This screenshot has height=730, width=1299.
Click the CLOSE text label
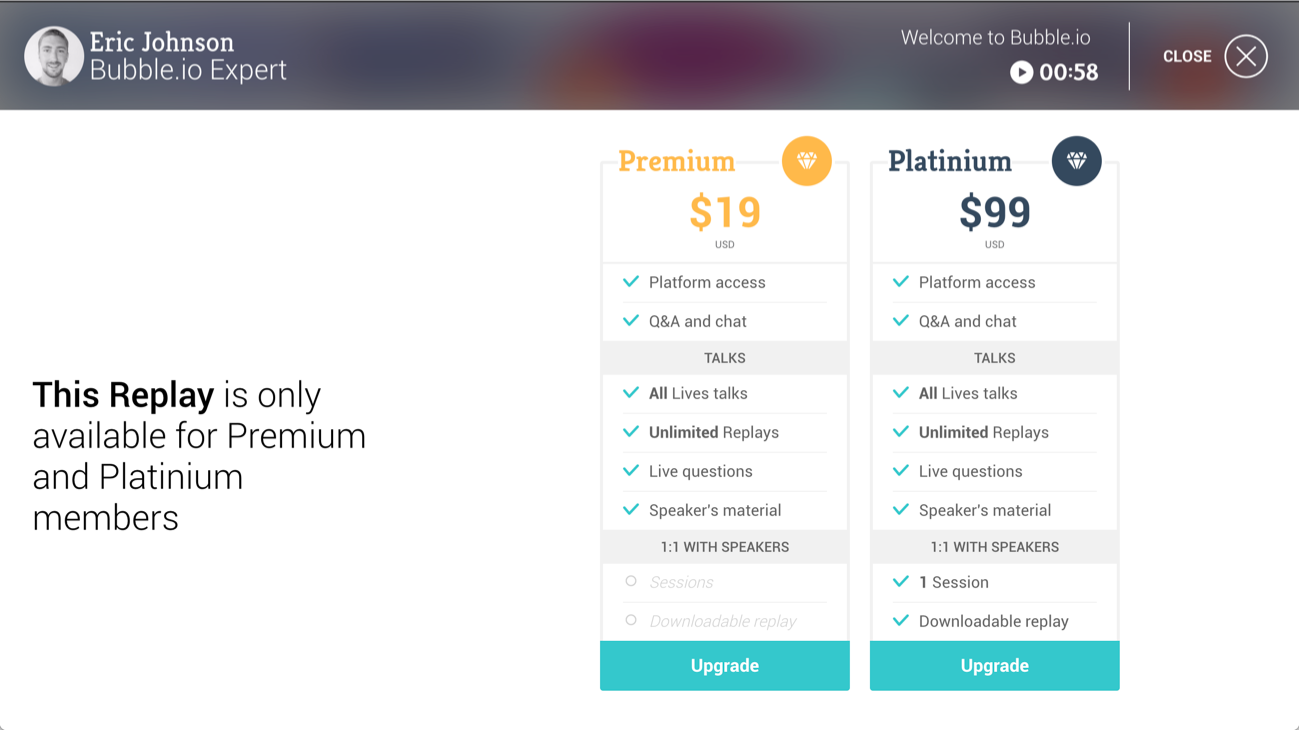click(x=1187, y=57)
